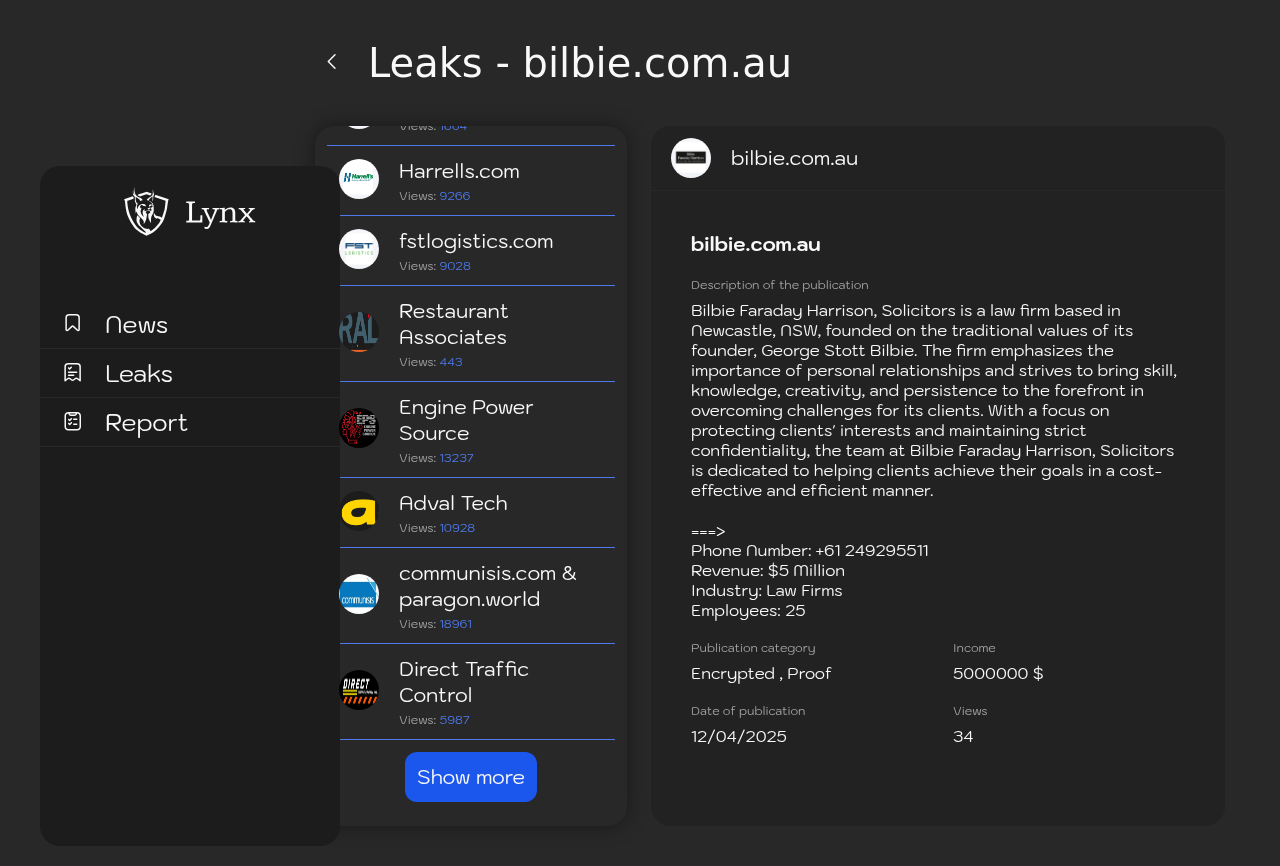
Task: Click the Phone Number line in description
Action: 810,550
